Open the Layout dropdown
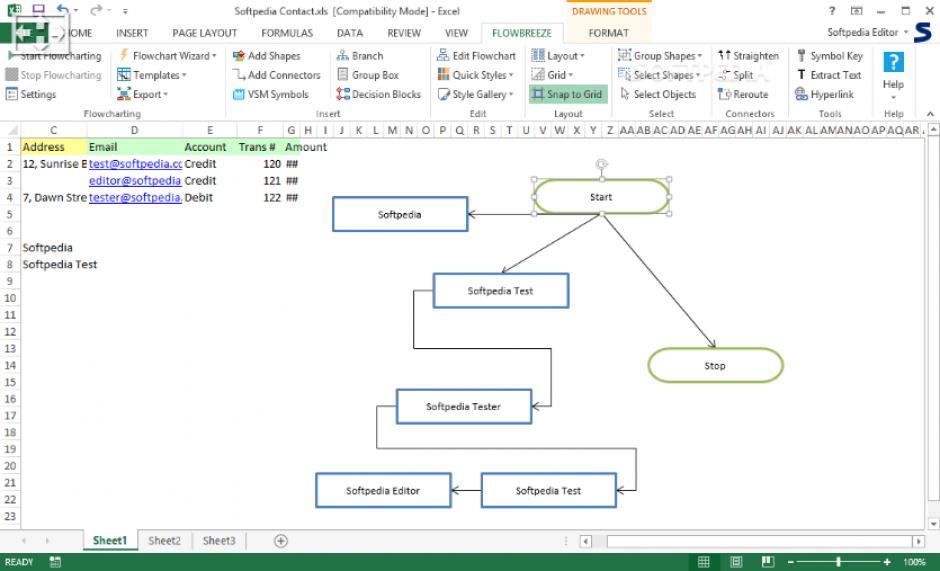This screenshot has width=940, height=571. tap(558, 56)
